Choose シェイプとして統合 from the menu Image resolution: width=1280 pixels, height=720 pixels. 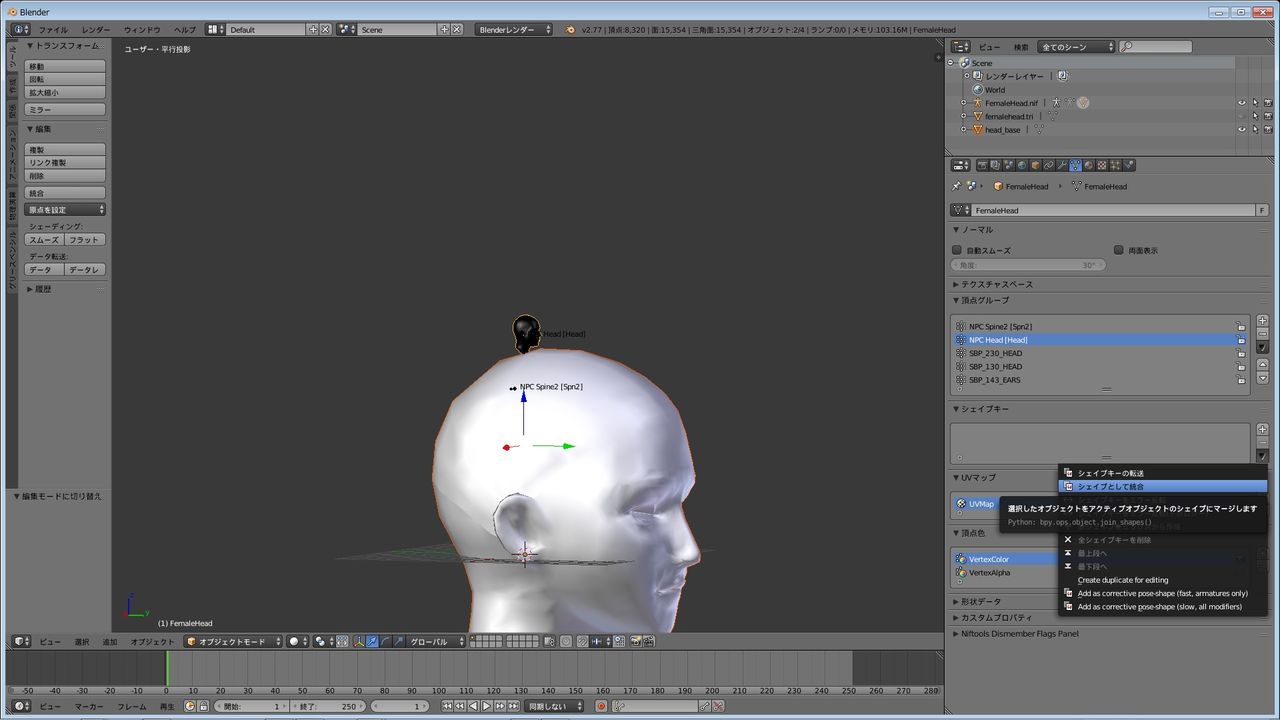1162,486
